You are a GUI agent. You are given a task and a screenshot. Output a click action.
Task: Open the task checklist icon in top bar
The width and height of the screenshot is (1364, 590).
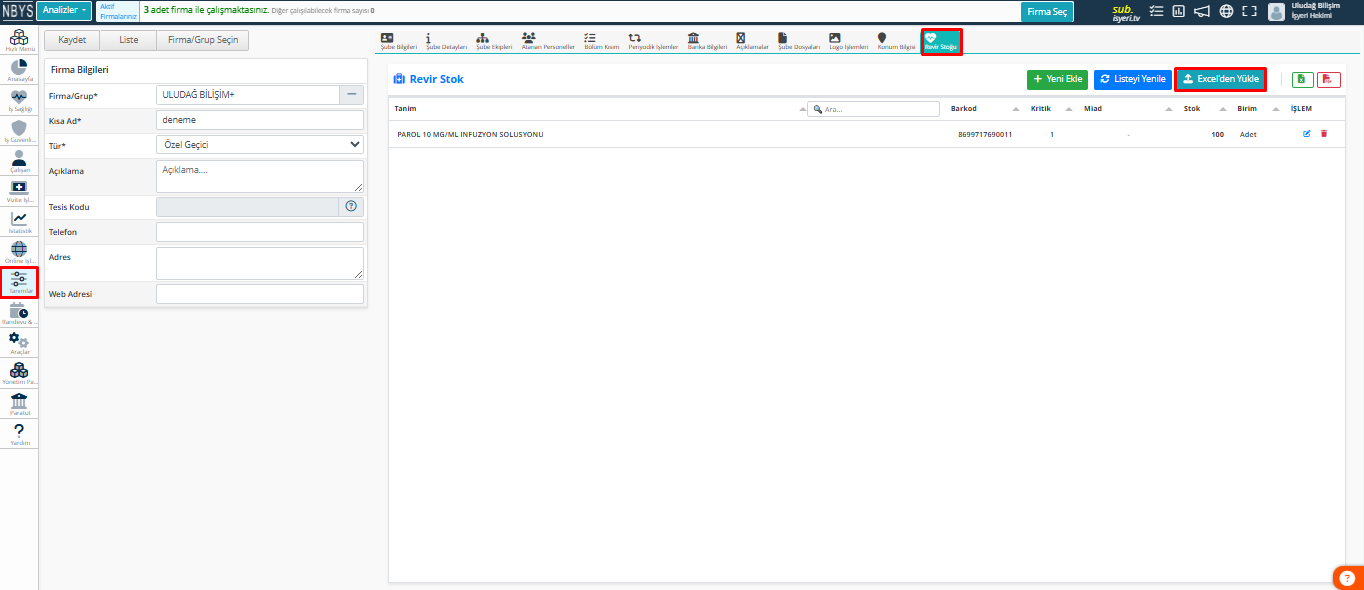pos(1157,11)
